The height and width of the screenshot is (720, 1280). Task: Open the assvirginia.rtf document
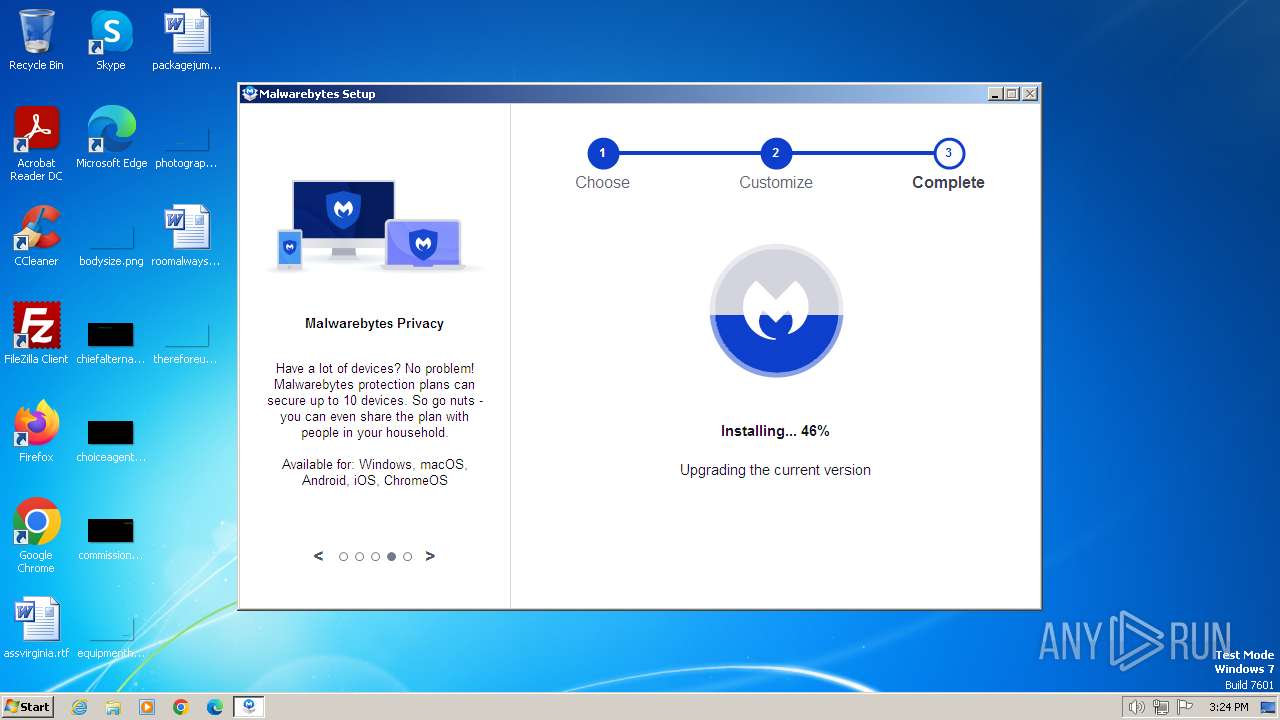coord(36,628)
